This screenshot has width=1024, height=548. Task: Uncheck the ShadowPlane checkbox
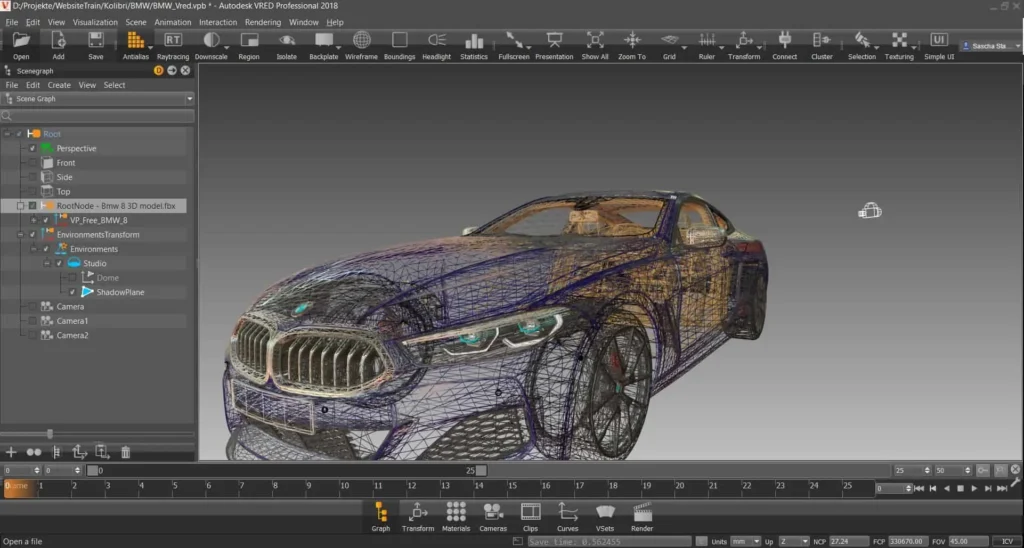coord(72,292)
